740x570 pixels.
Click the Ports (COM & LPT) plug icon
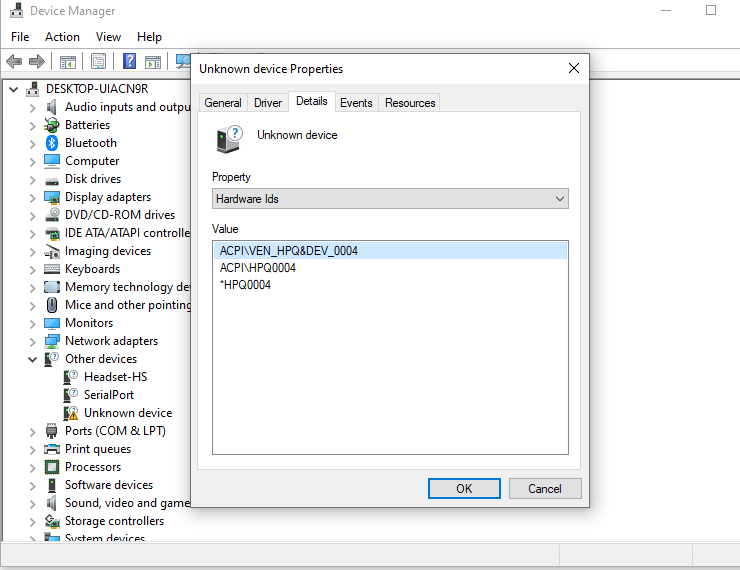point(51,431)
